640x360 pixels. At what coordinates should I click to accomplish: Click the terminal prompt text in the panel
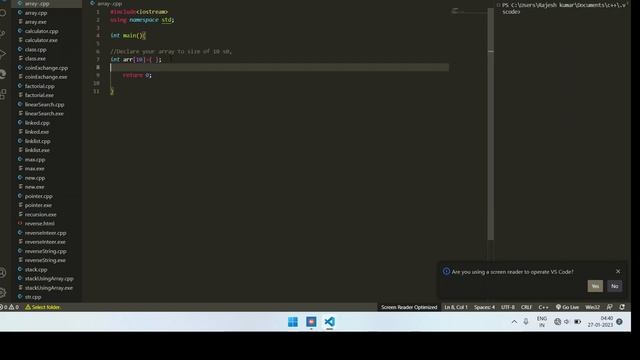[563, 8]
